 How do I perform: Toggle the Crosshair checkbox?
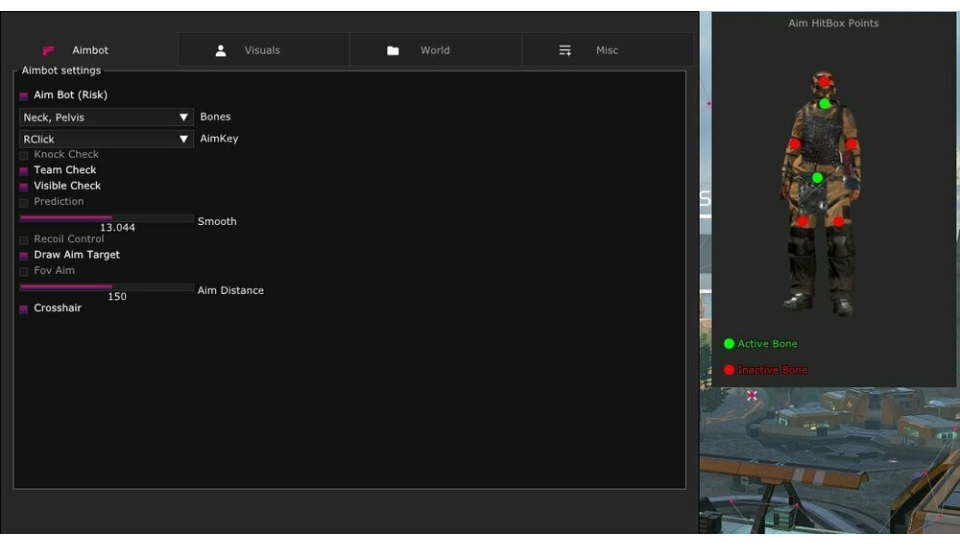(x=24, y=309)
